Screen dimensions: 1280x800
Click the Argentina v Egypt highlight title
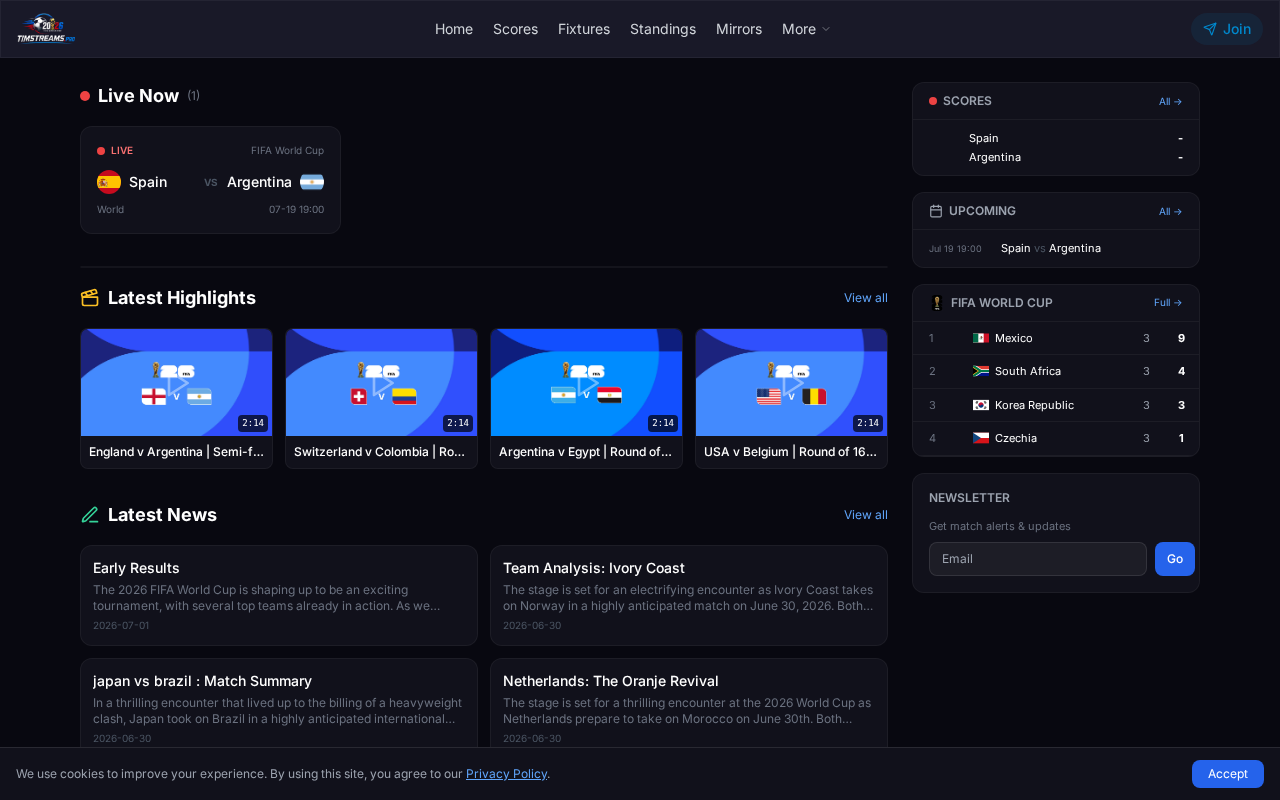586,452
